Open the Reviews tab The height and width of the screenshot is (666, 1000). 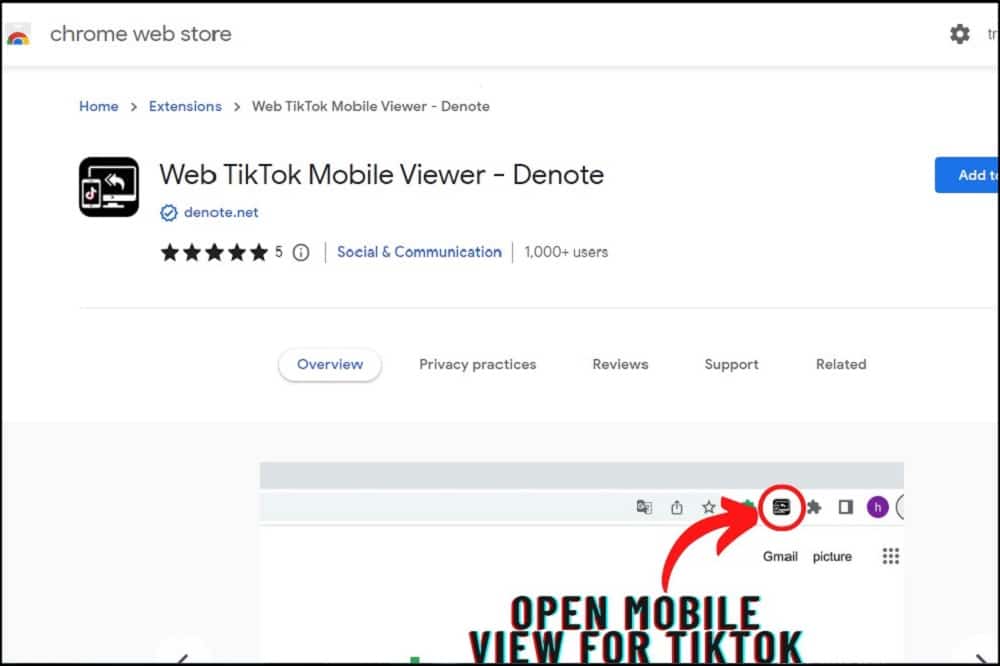point(621,364)
